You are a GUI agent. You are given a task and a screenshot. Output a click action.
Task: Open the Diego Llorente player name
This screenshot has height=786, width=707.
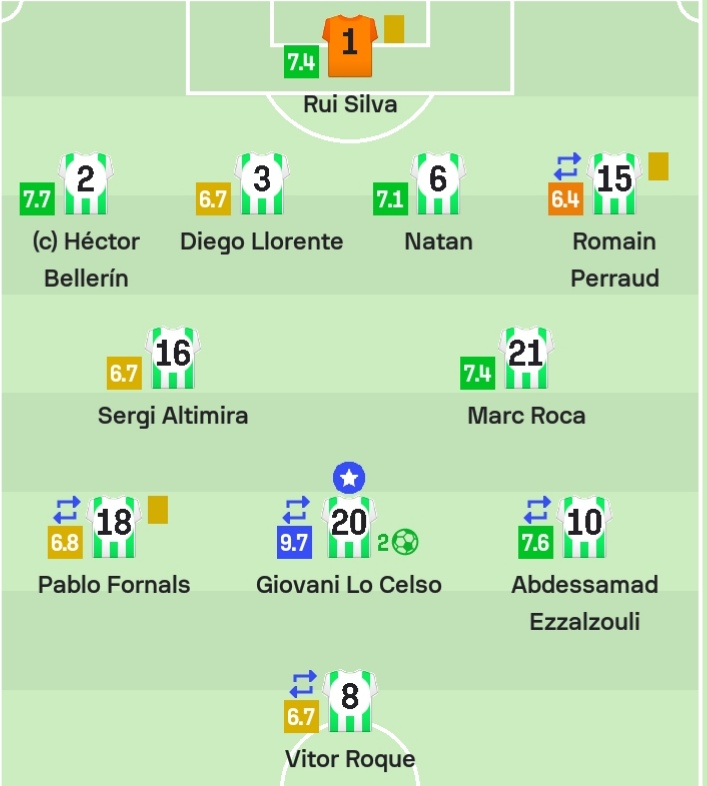261,242
